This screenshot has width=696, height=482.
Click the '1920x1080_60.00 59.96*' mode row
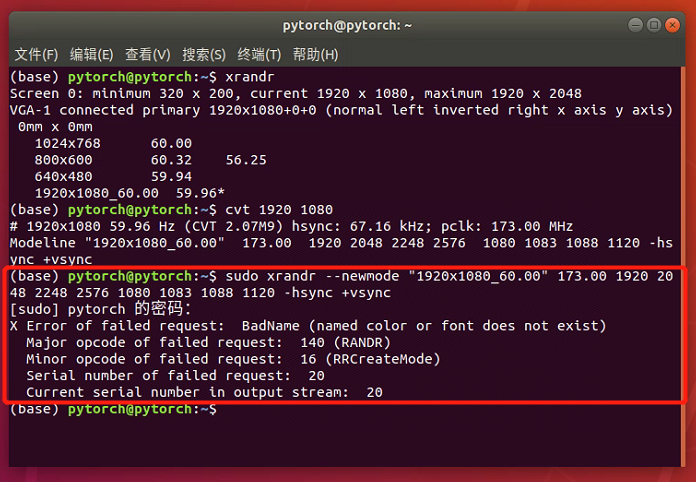point(130,193)
